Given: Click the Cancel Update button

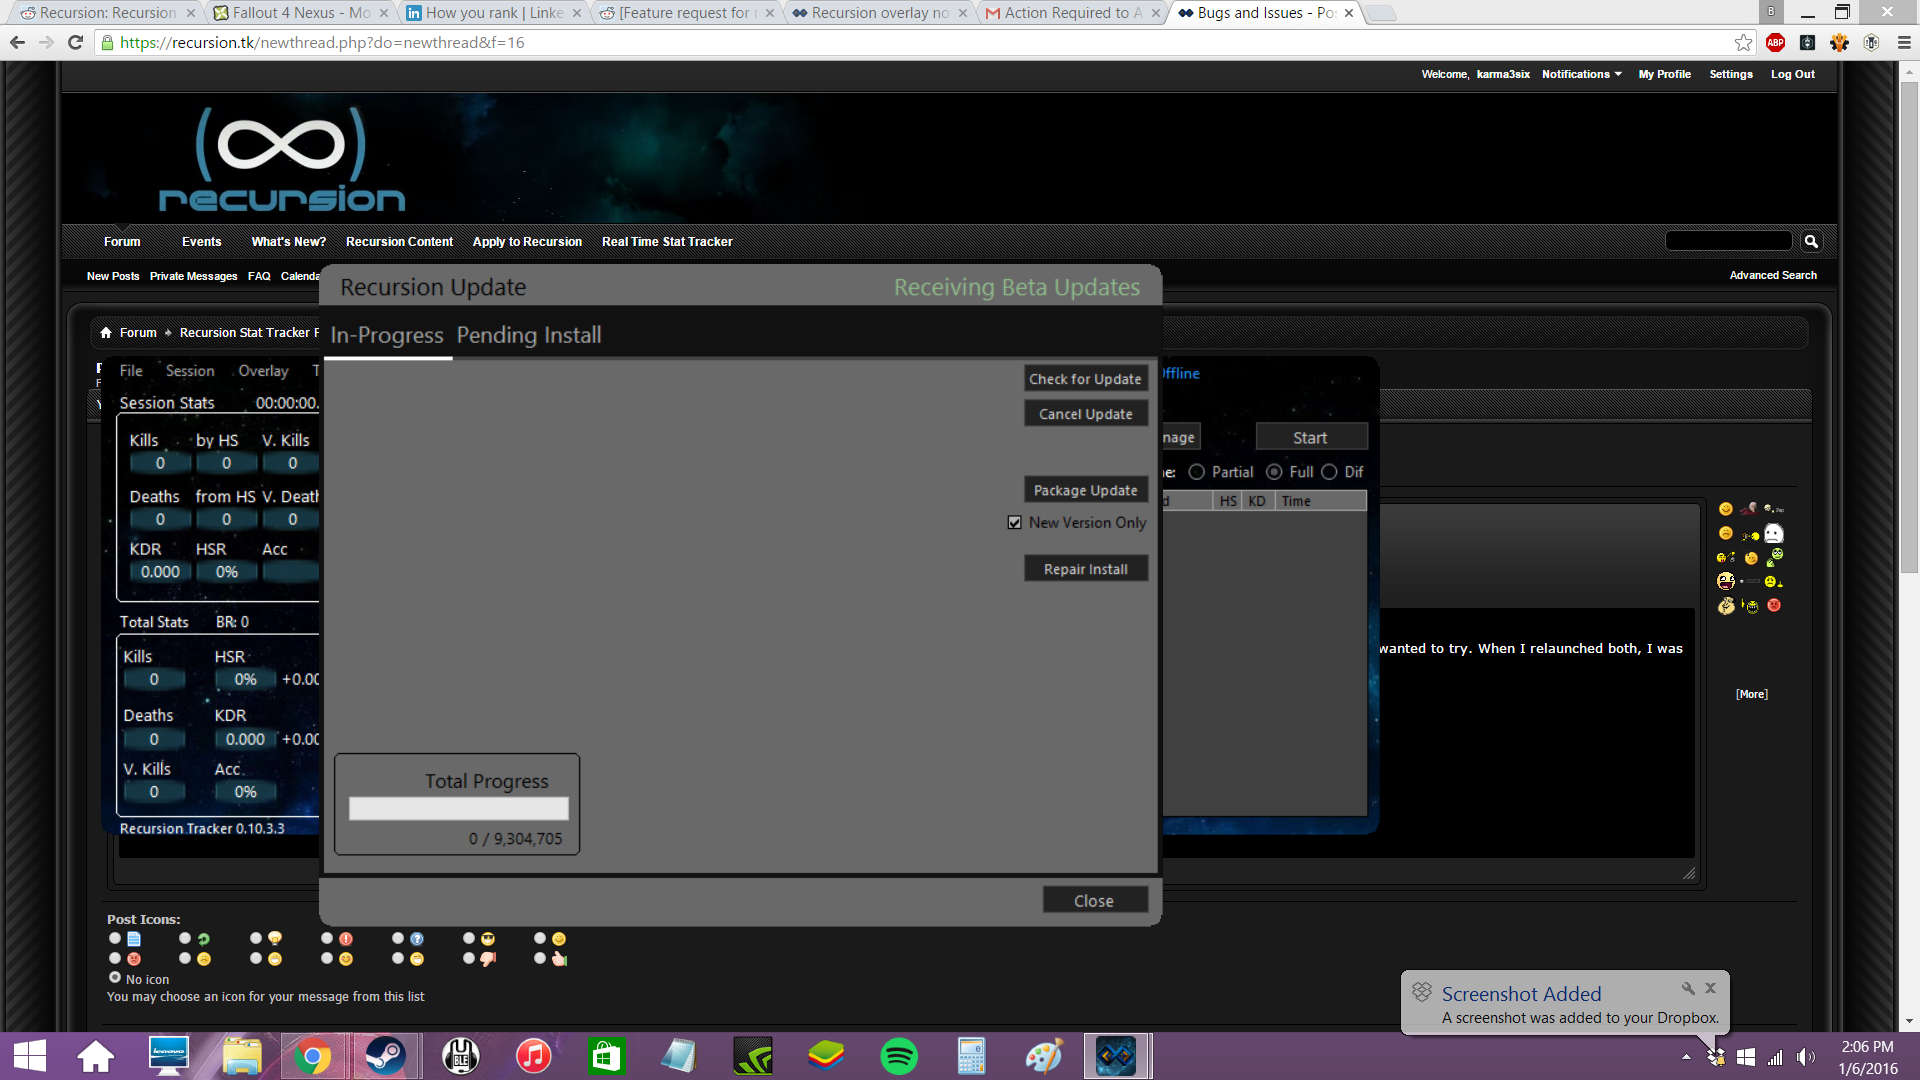Looking at the screenshot, I should [1085, 413].
